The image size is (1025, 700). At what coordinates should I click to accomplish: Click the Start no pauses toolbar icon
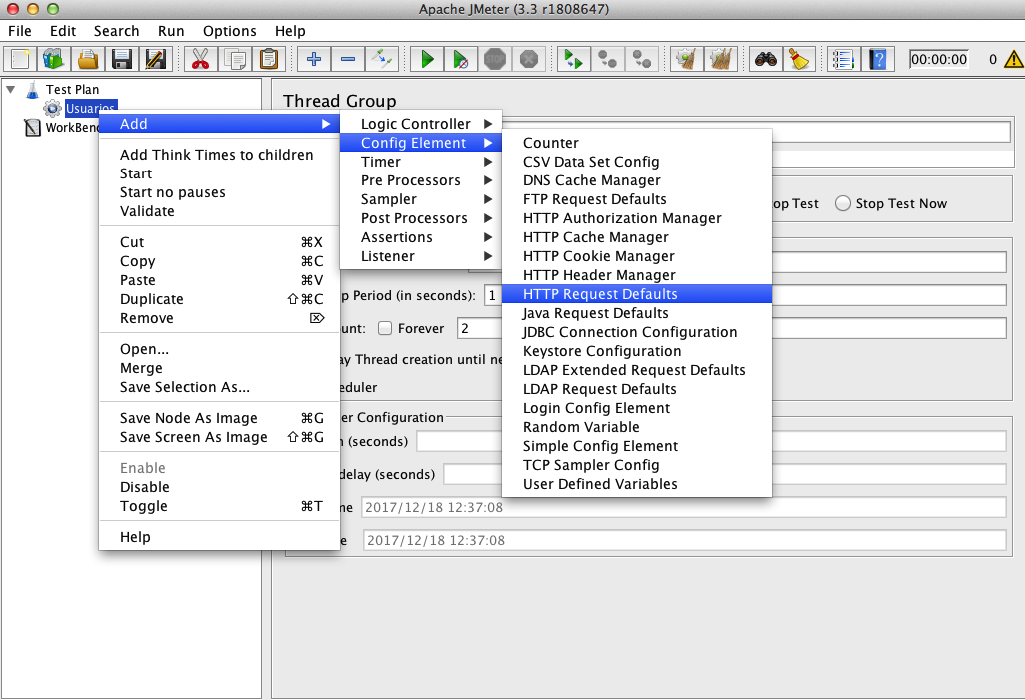[461, 59]
